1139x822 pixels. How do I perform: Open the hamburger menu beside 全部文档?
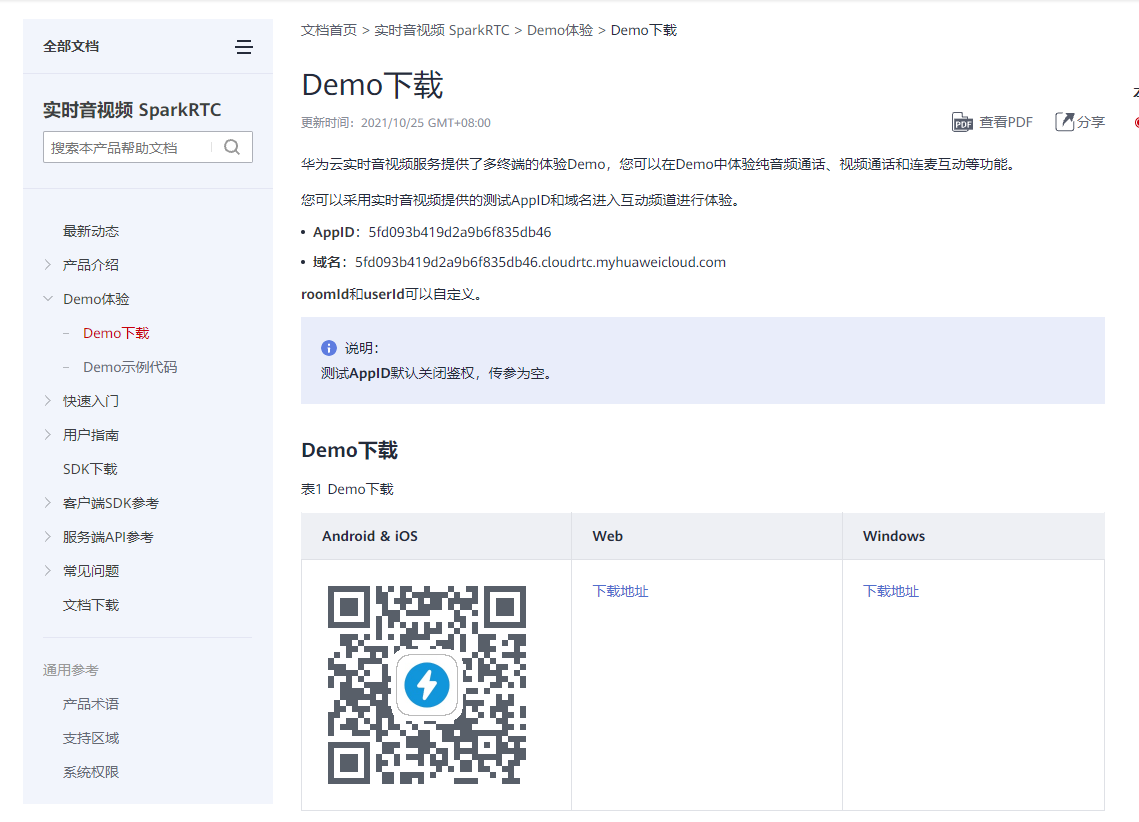click(x=244, y=47)
